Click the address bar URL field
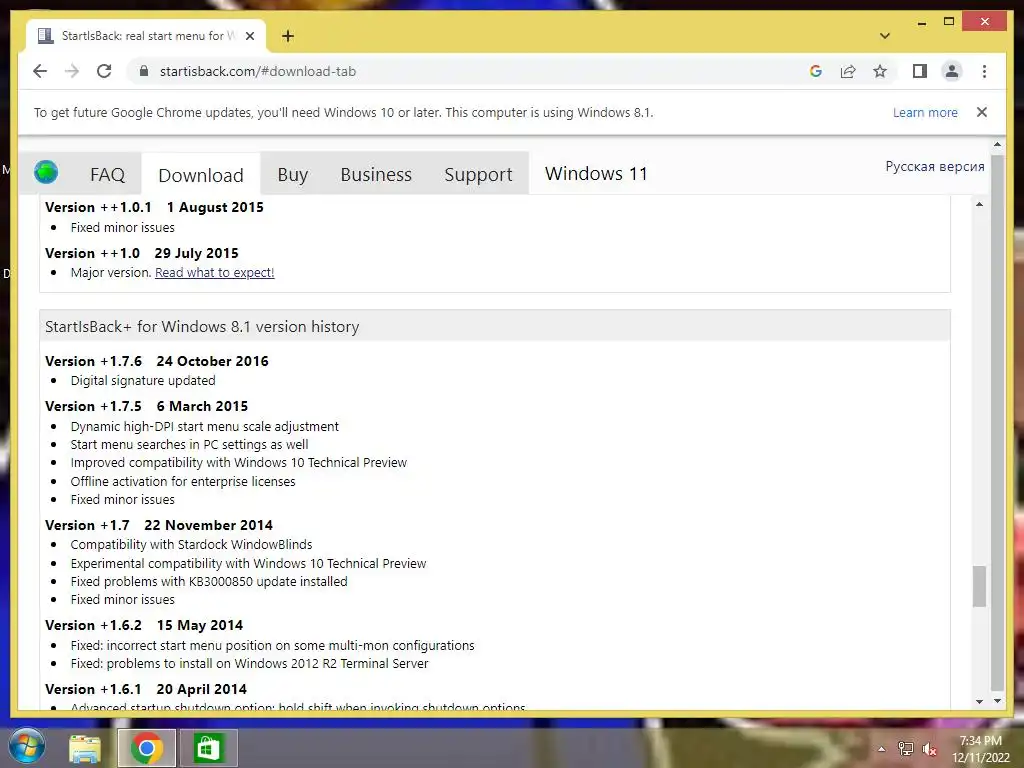This screenshot has width=1024, height=768. [x=457, y=71]
